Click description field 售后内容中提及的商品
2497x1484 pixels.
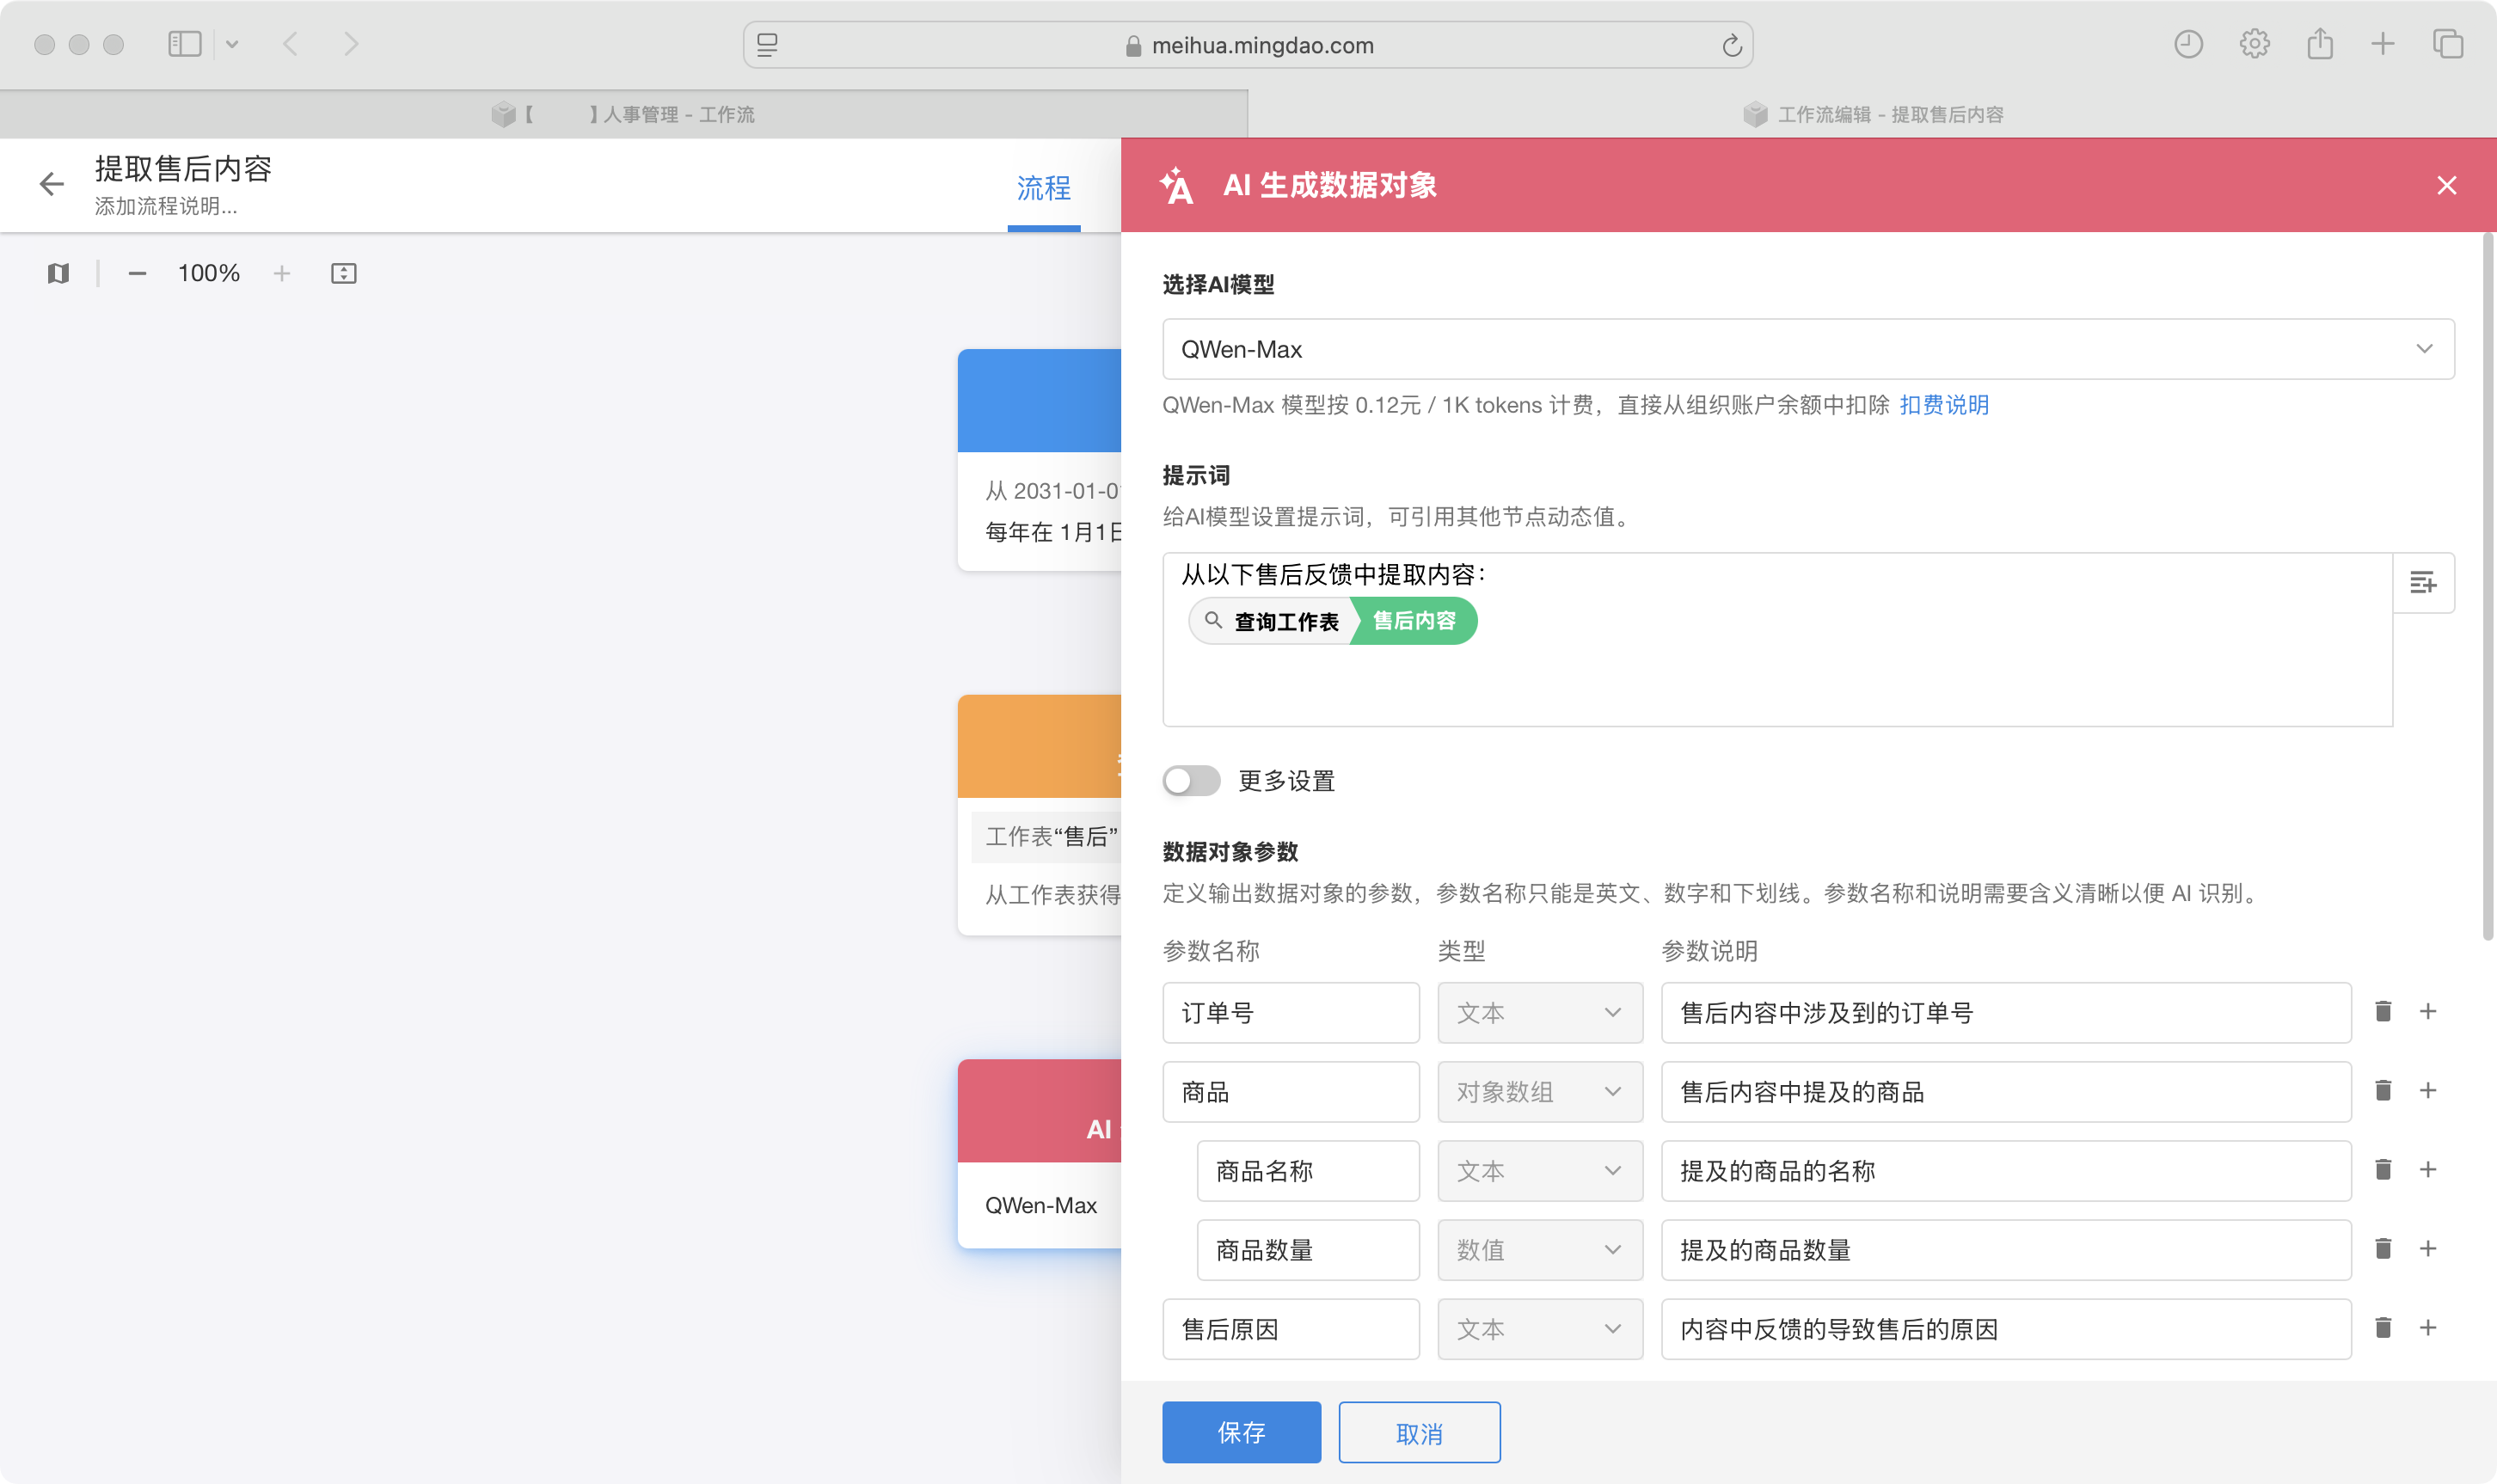point(2006,1092)
